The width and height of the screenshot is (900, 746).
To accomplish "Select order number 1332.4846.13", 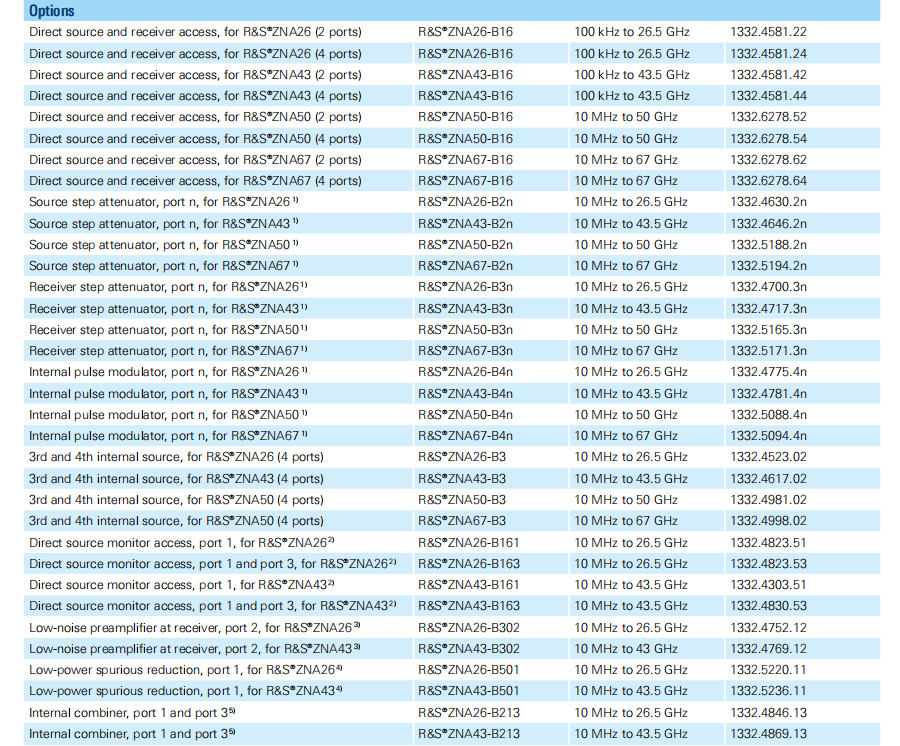I will click(768, 713).
